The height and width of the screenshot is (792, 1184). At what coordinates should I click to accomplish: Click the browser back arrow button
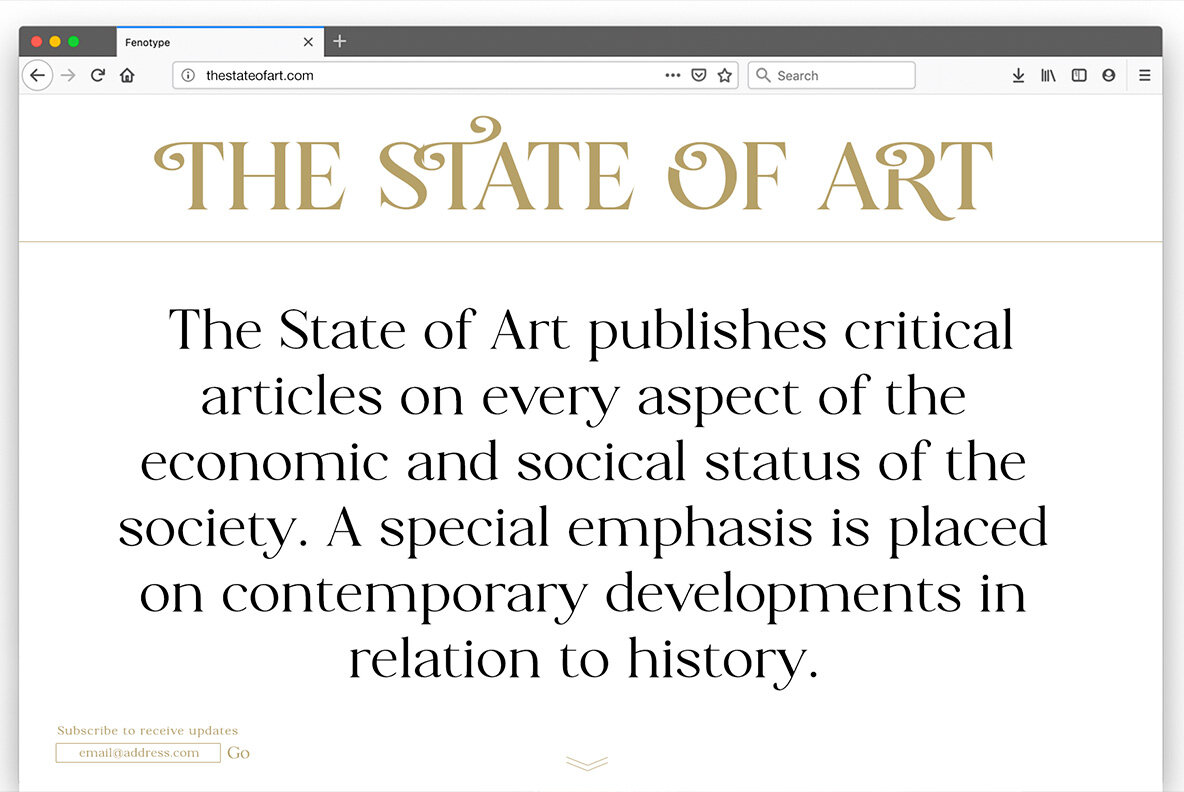point(37,75)
